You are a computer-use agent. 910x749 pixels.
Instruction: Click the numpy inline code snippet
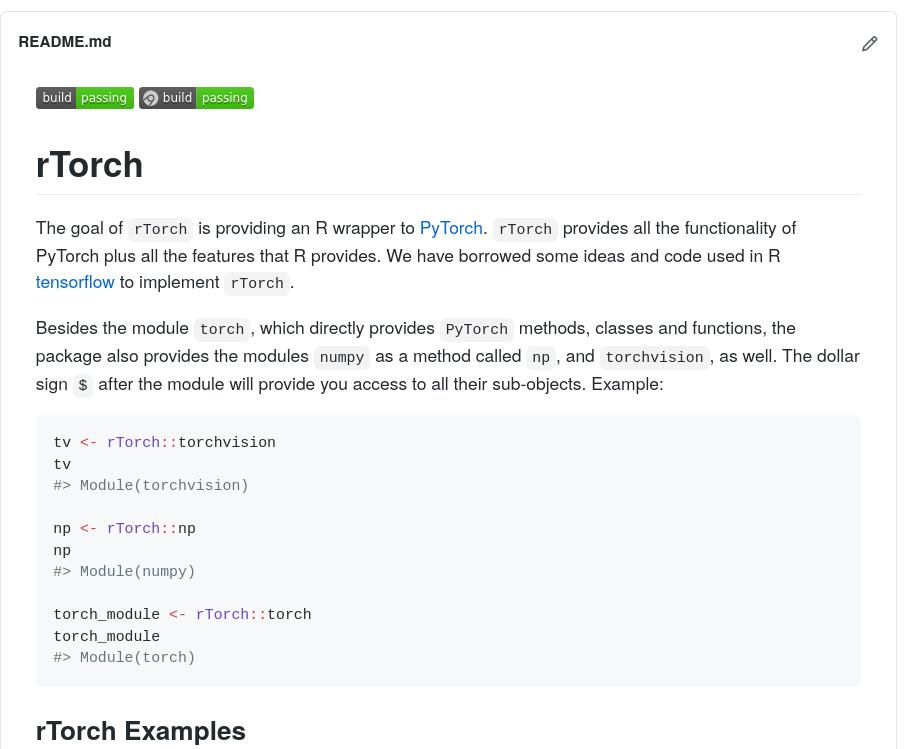[x=341, y=357]
